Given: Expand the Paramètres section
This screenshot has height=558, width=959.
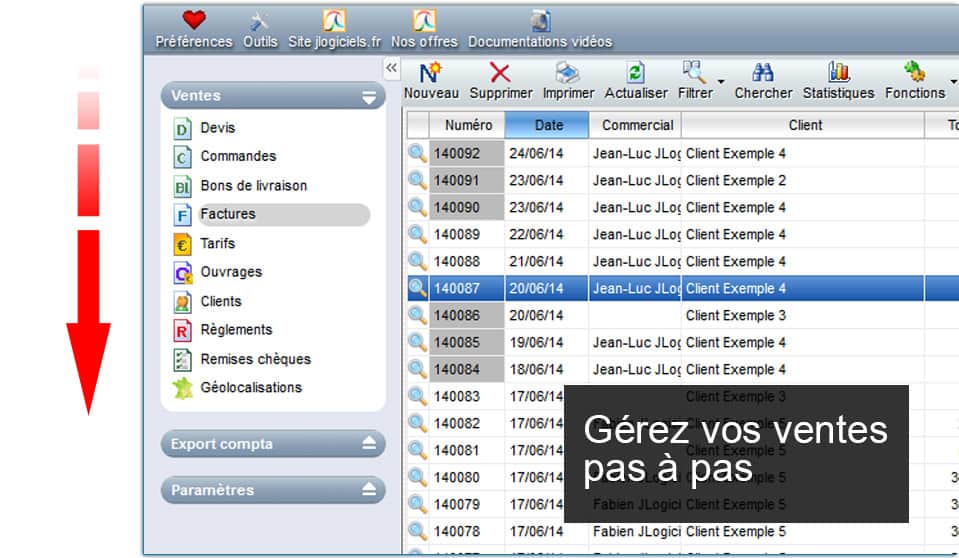Looking at the screenshot, I should coord(369,490).
